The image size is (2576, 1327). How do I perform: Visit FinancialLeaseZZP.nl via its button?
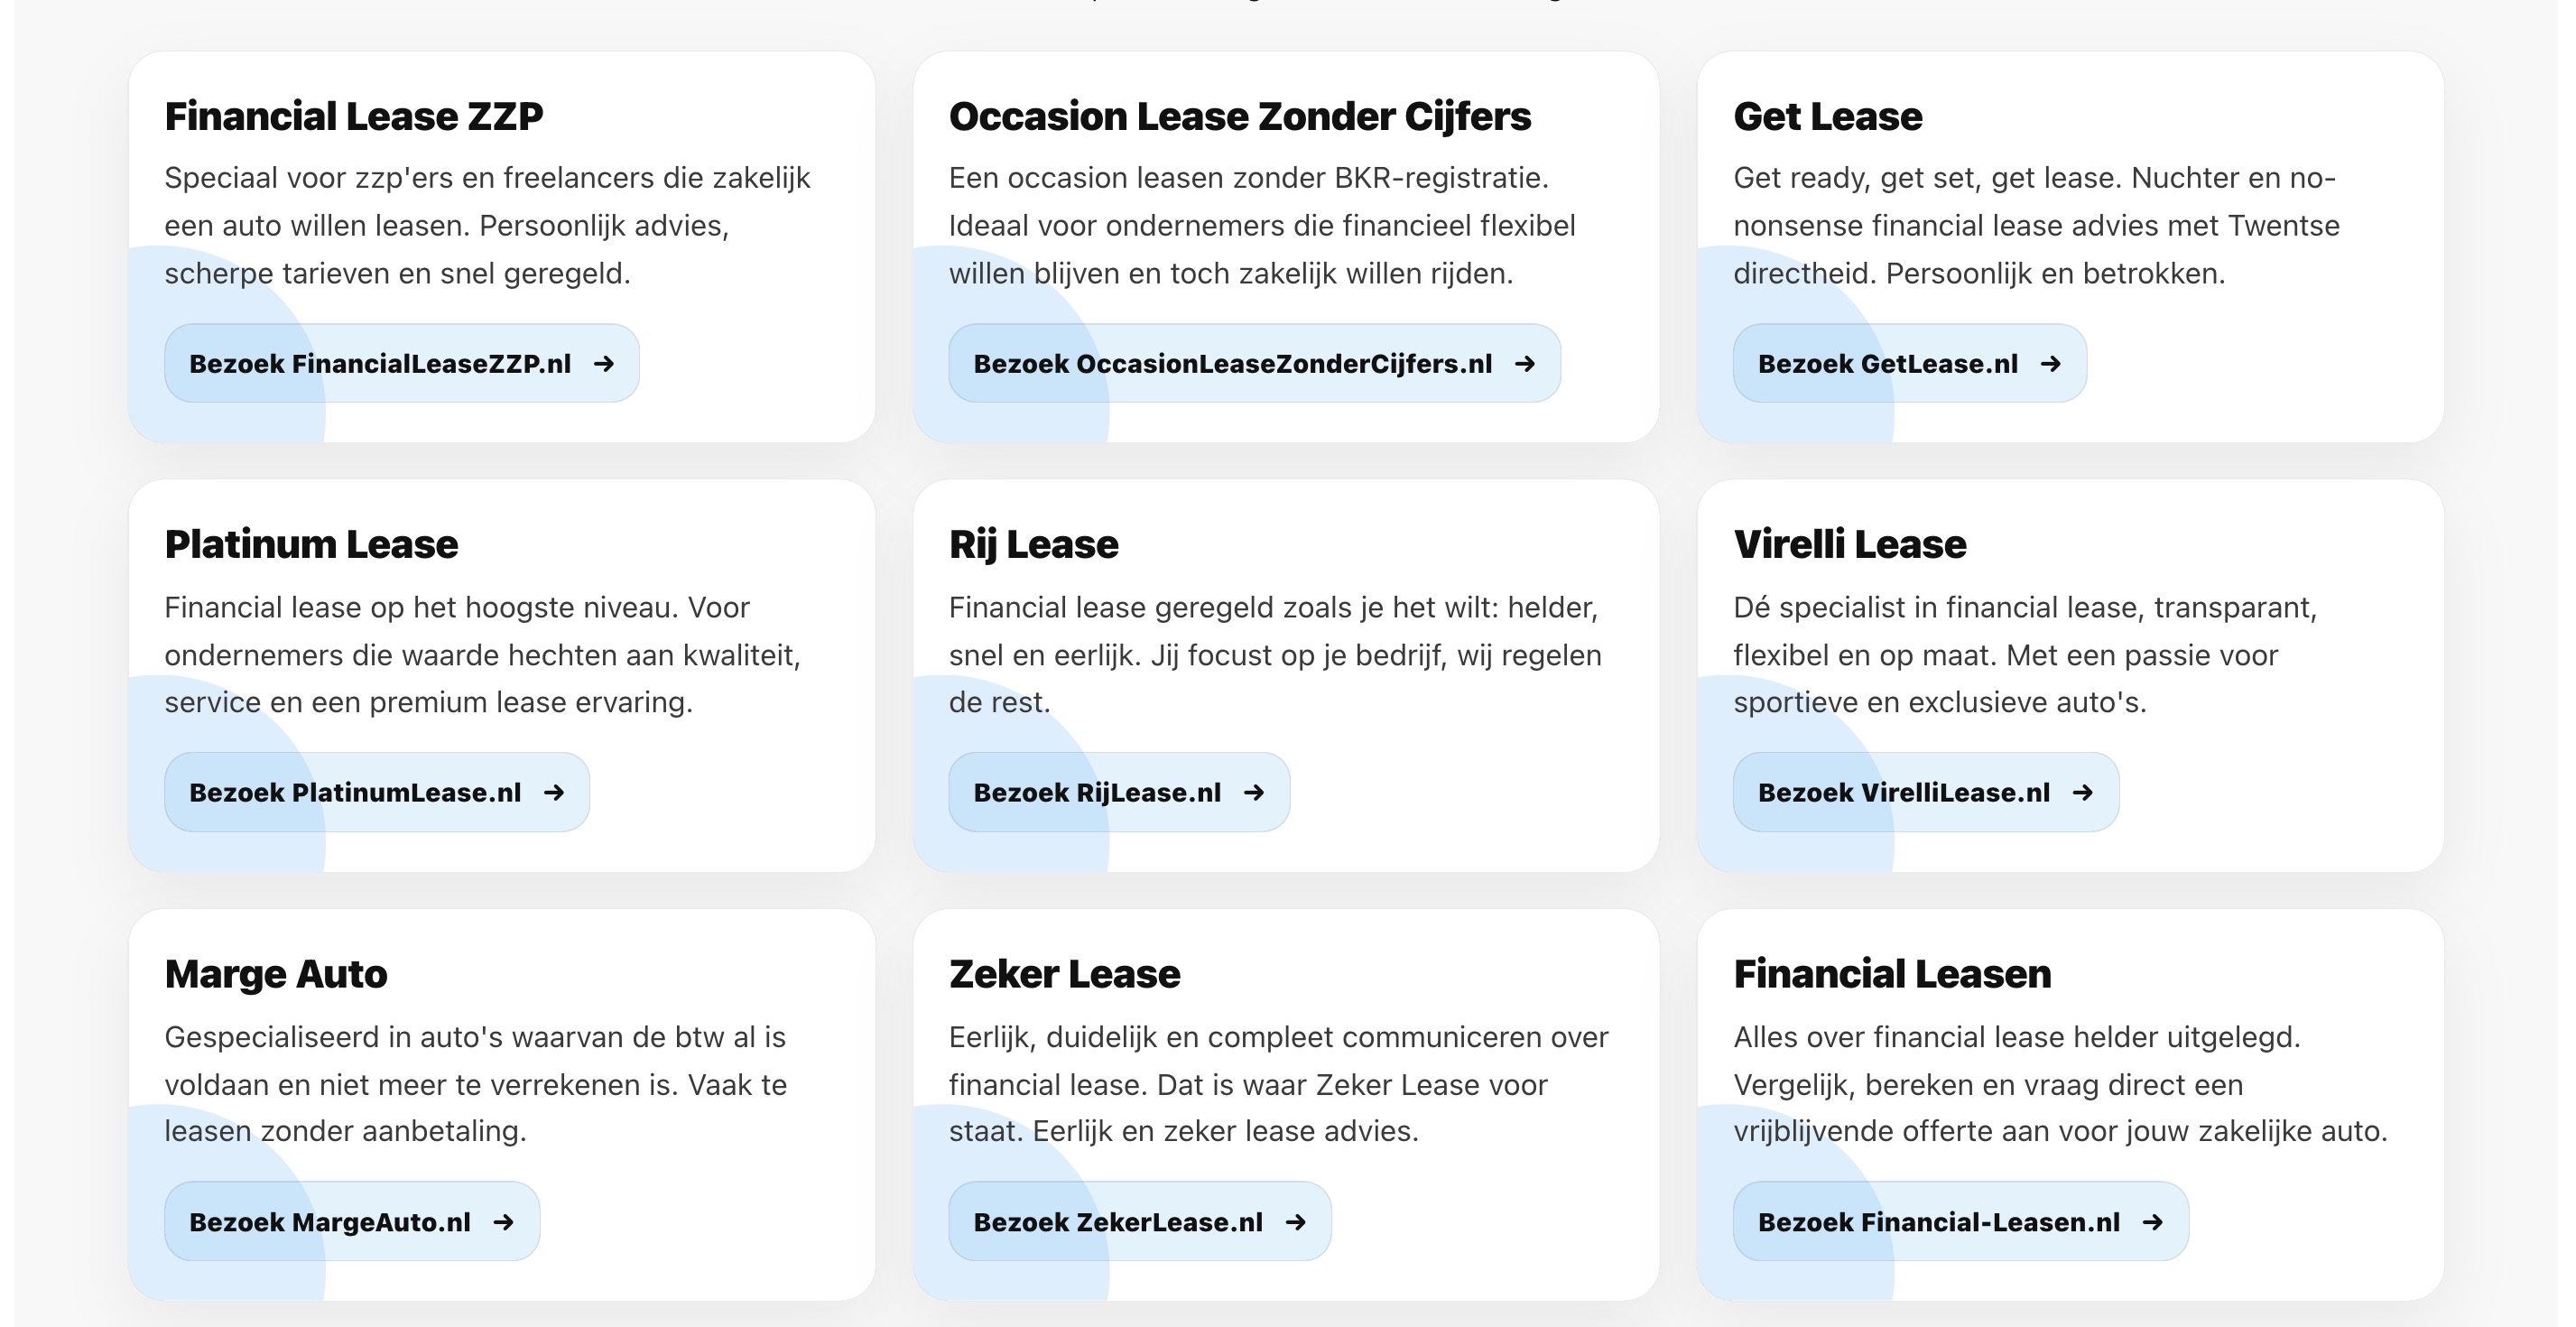coord(380,364)
